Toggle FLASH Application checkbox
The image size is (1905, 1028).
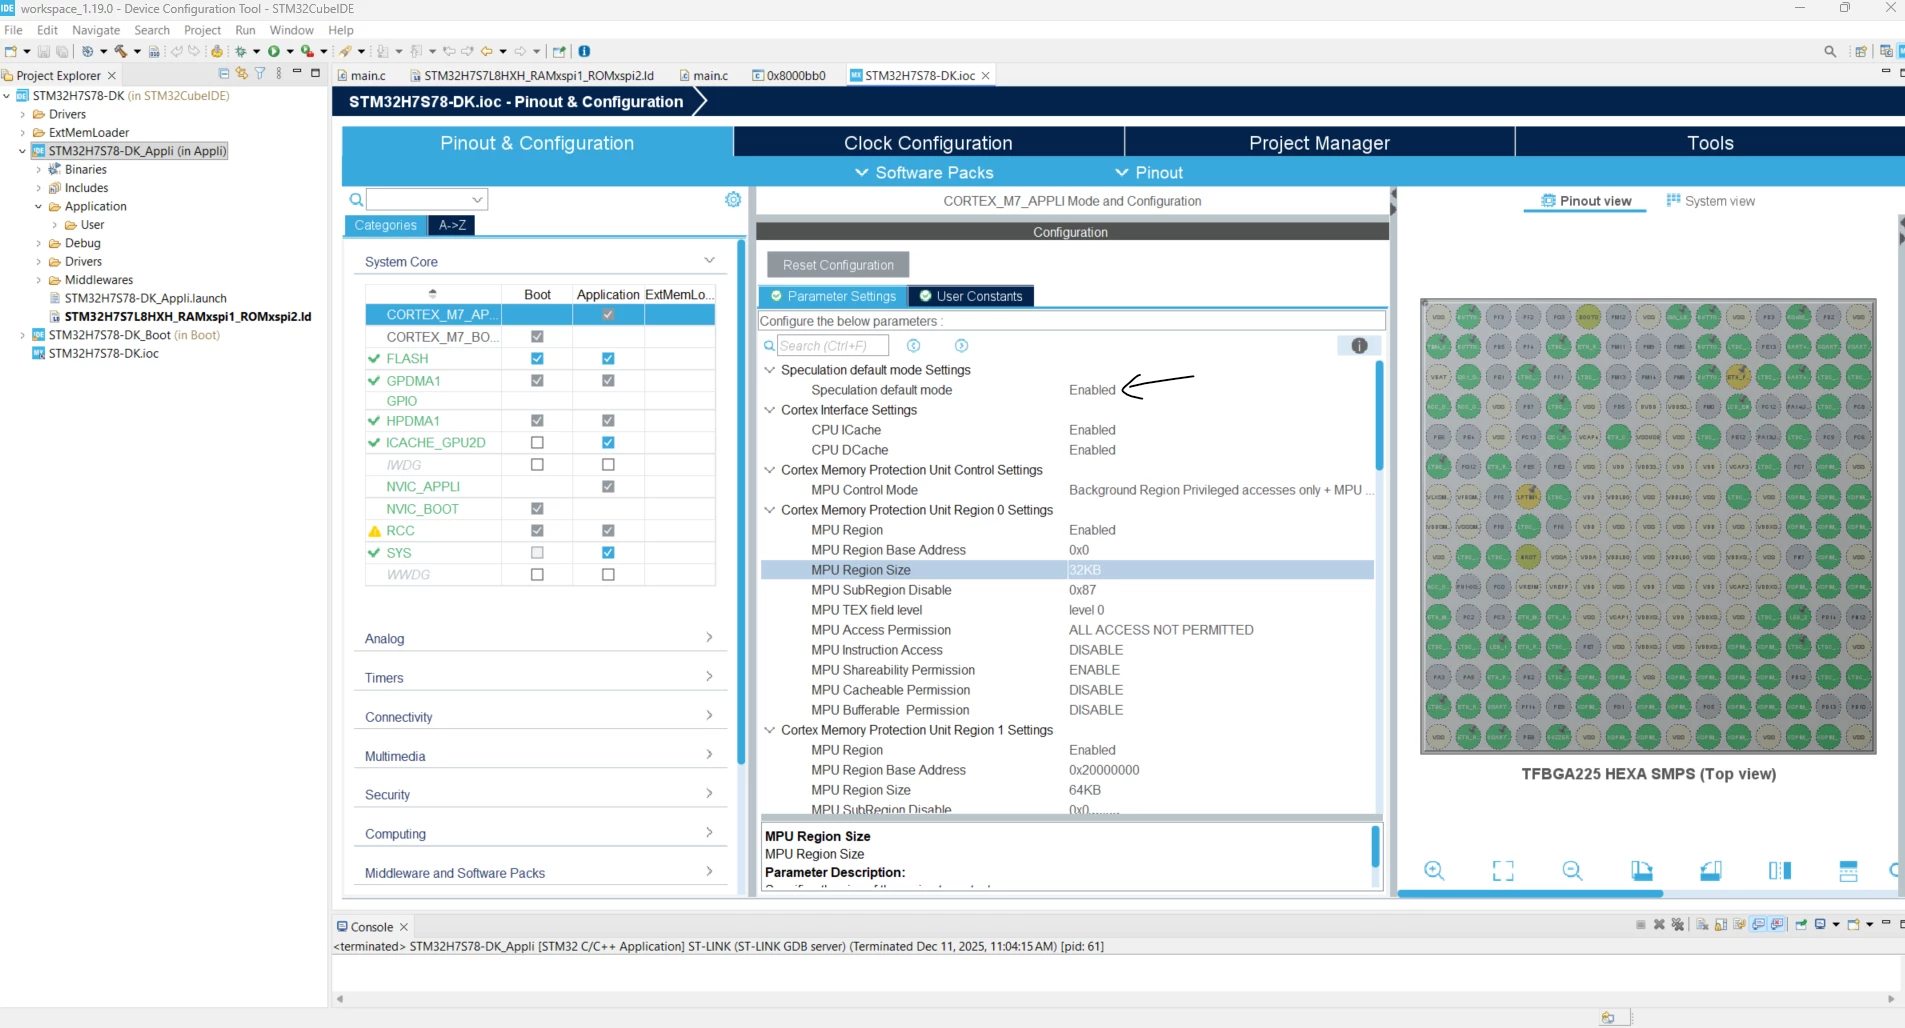(x=608, y=359)
